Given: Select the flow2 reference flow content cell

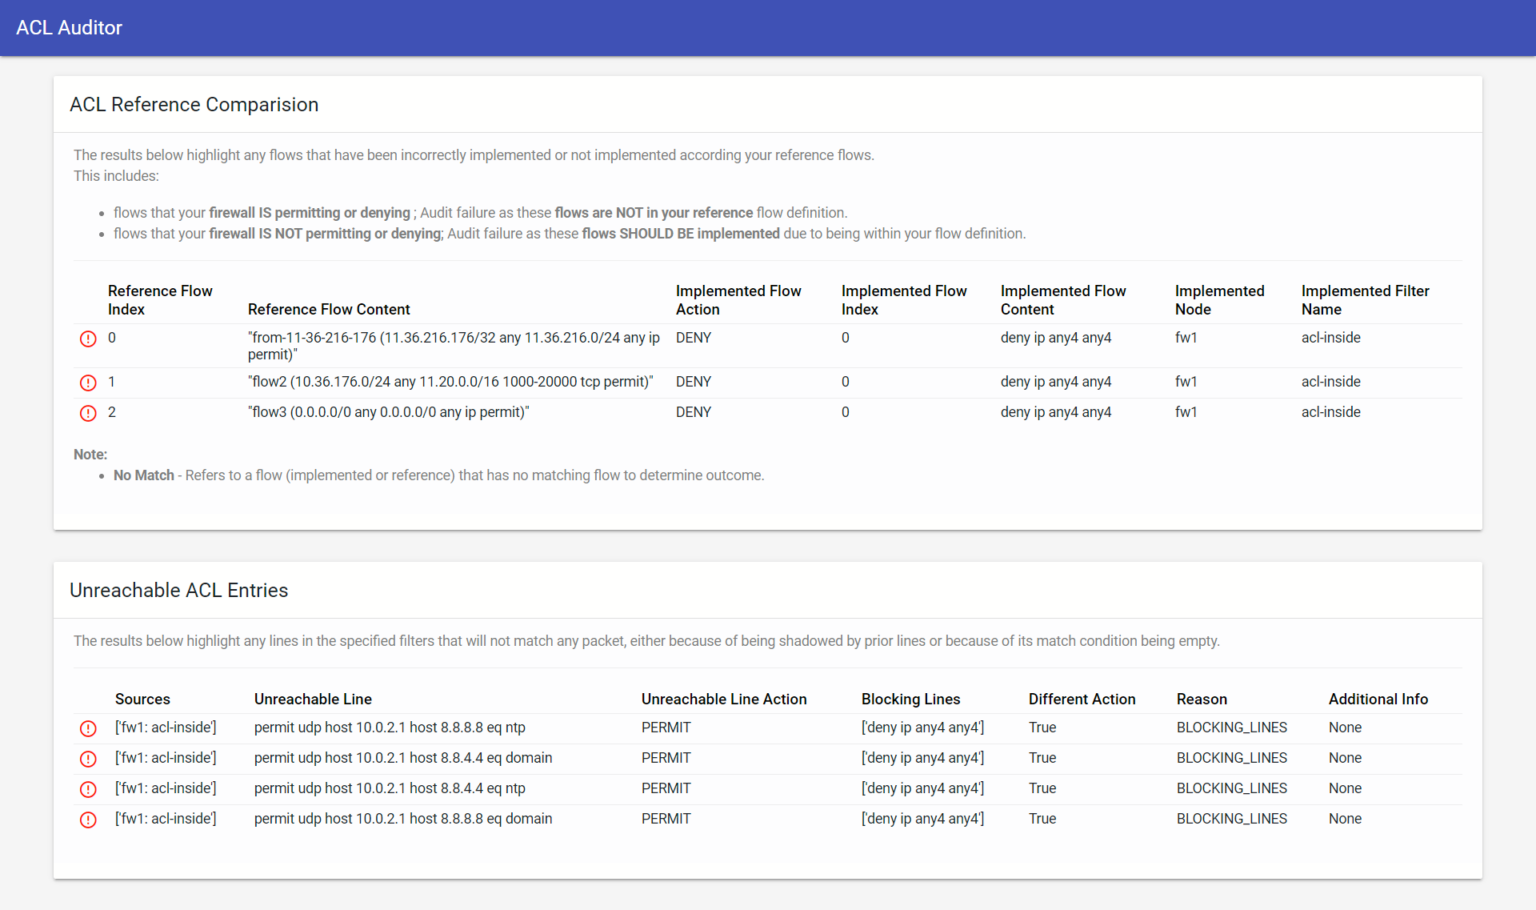Looking at the screenshot, I should pos(450,382).
